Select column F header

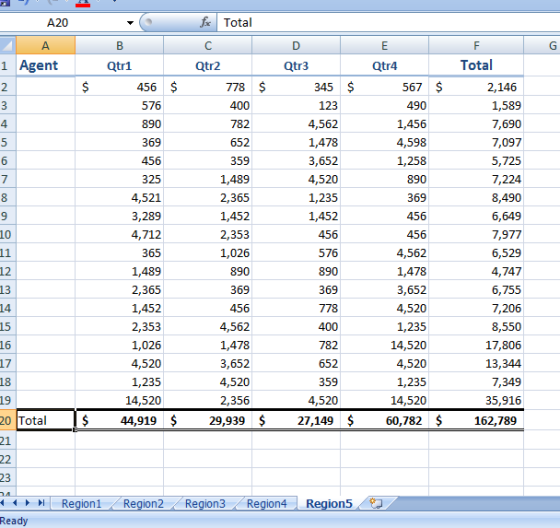click(x=476, y=45)
